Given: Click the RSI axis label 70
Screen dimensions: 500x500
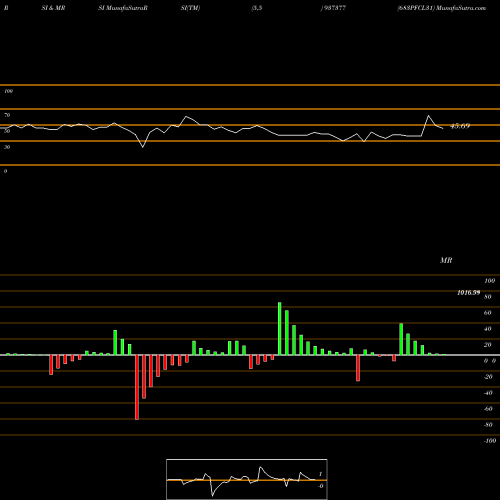Looking at the screenshot, I should (x=7, y=115).
